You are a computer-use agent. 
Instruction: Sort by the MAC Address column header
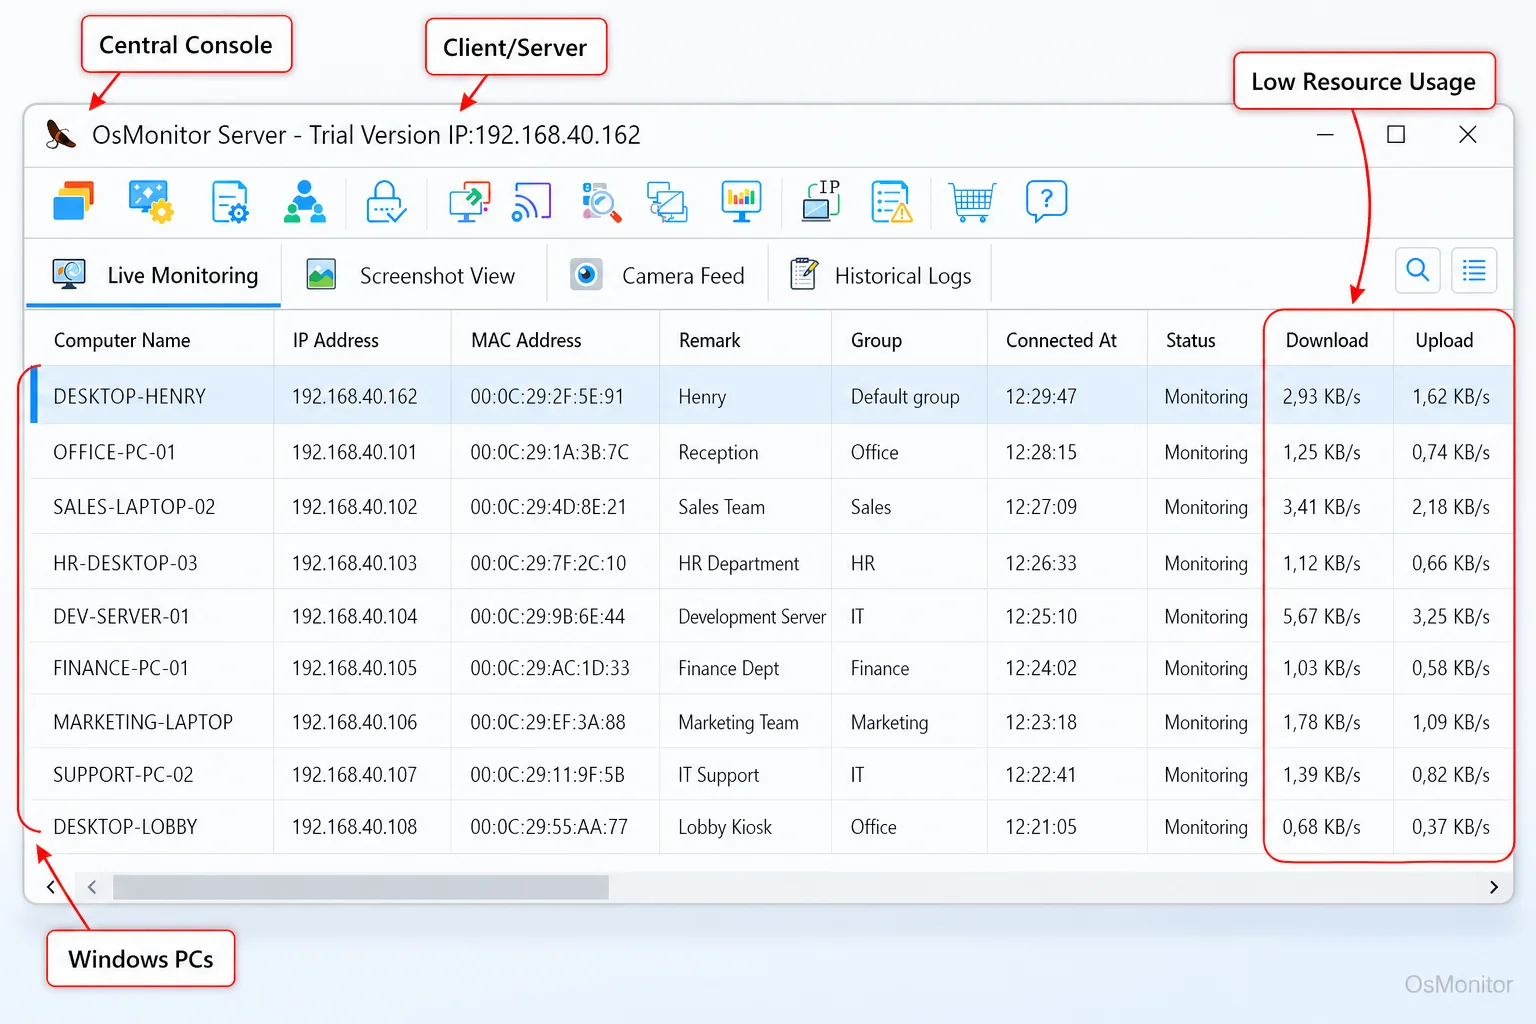(526, 340)
